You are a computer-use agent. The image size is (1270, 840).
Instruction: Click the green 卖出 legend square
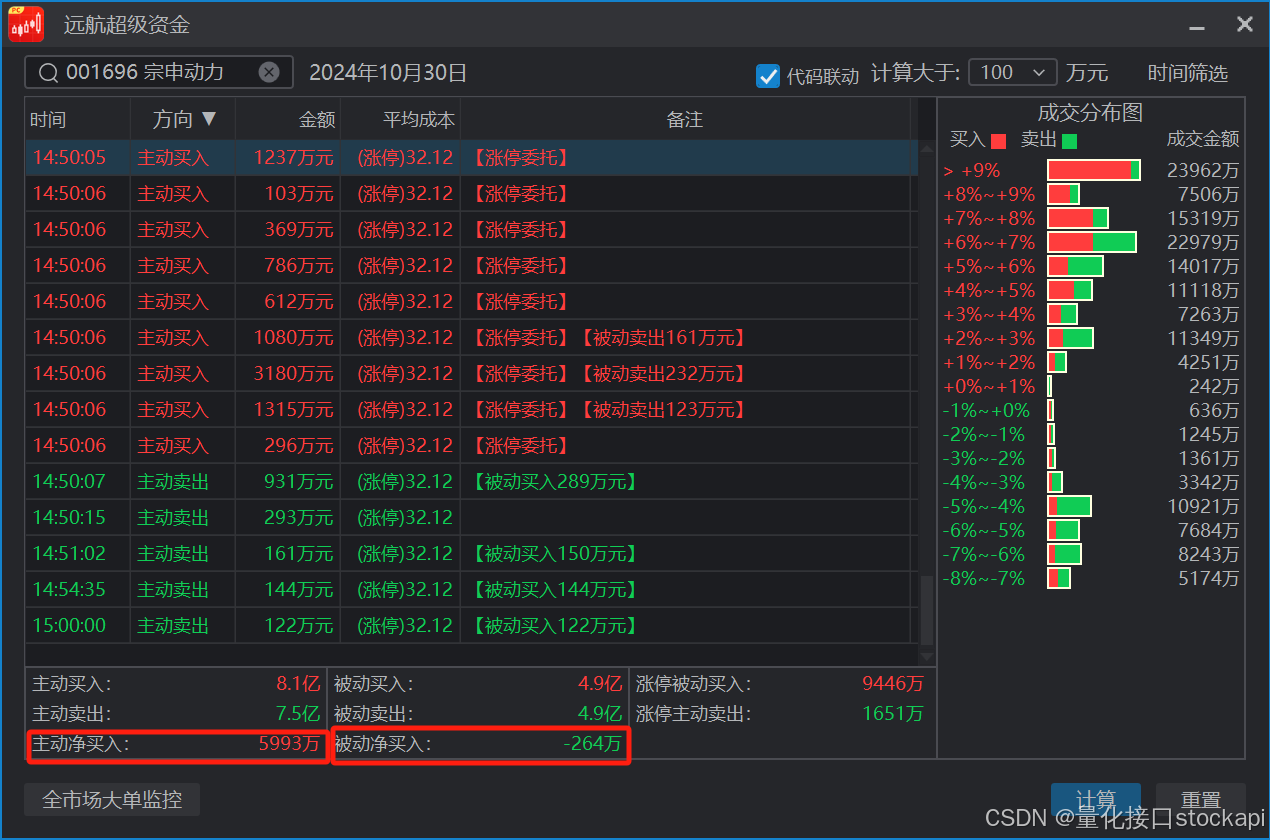[1069, 141]
